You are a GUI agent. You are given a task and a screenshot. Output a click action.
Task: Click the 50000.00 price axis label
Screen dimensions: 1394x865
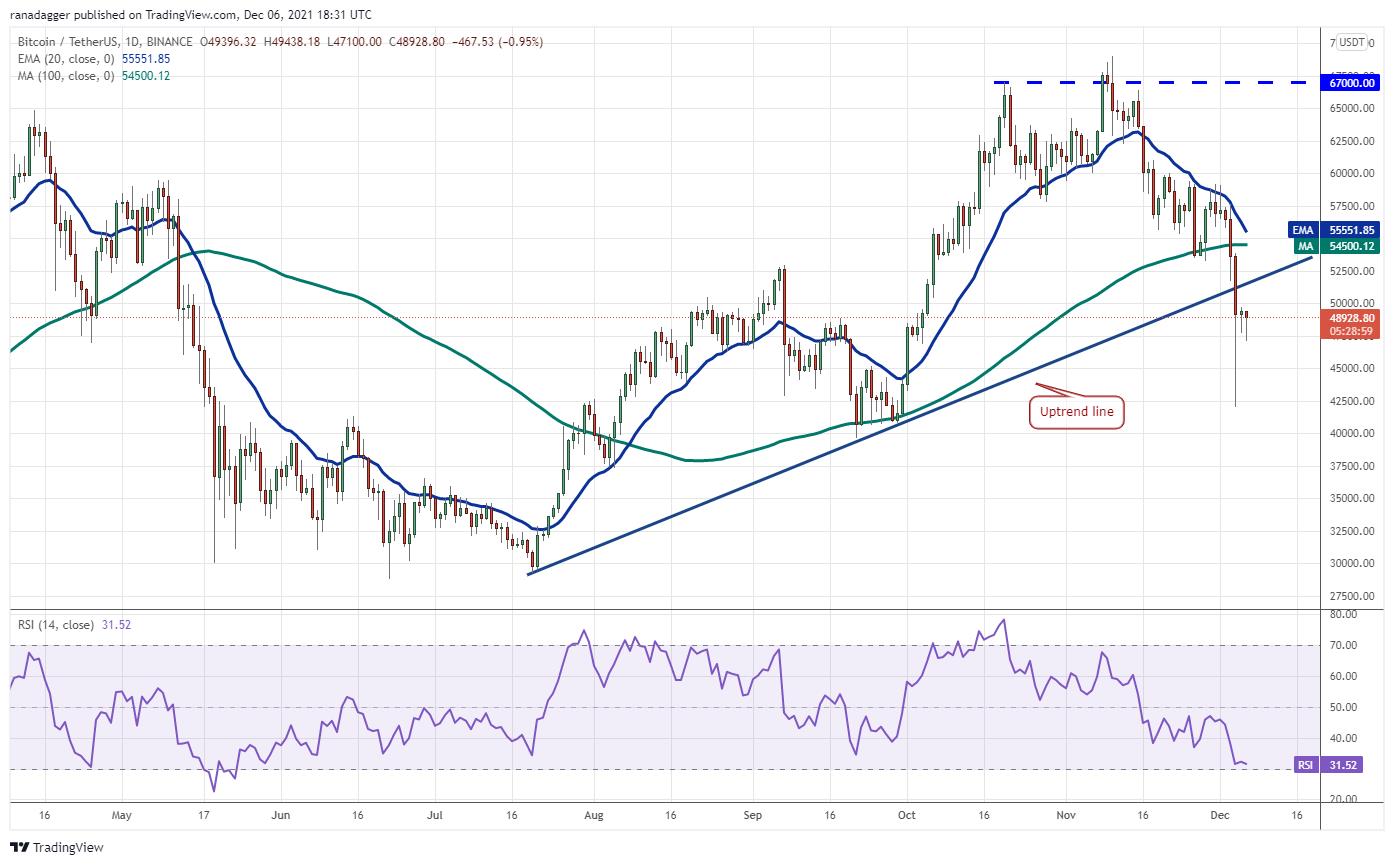point(1352,303)
